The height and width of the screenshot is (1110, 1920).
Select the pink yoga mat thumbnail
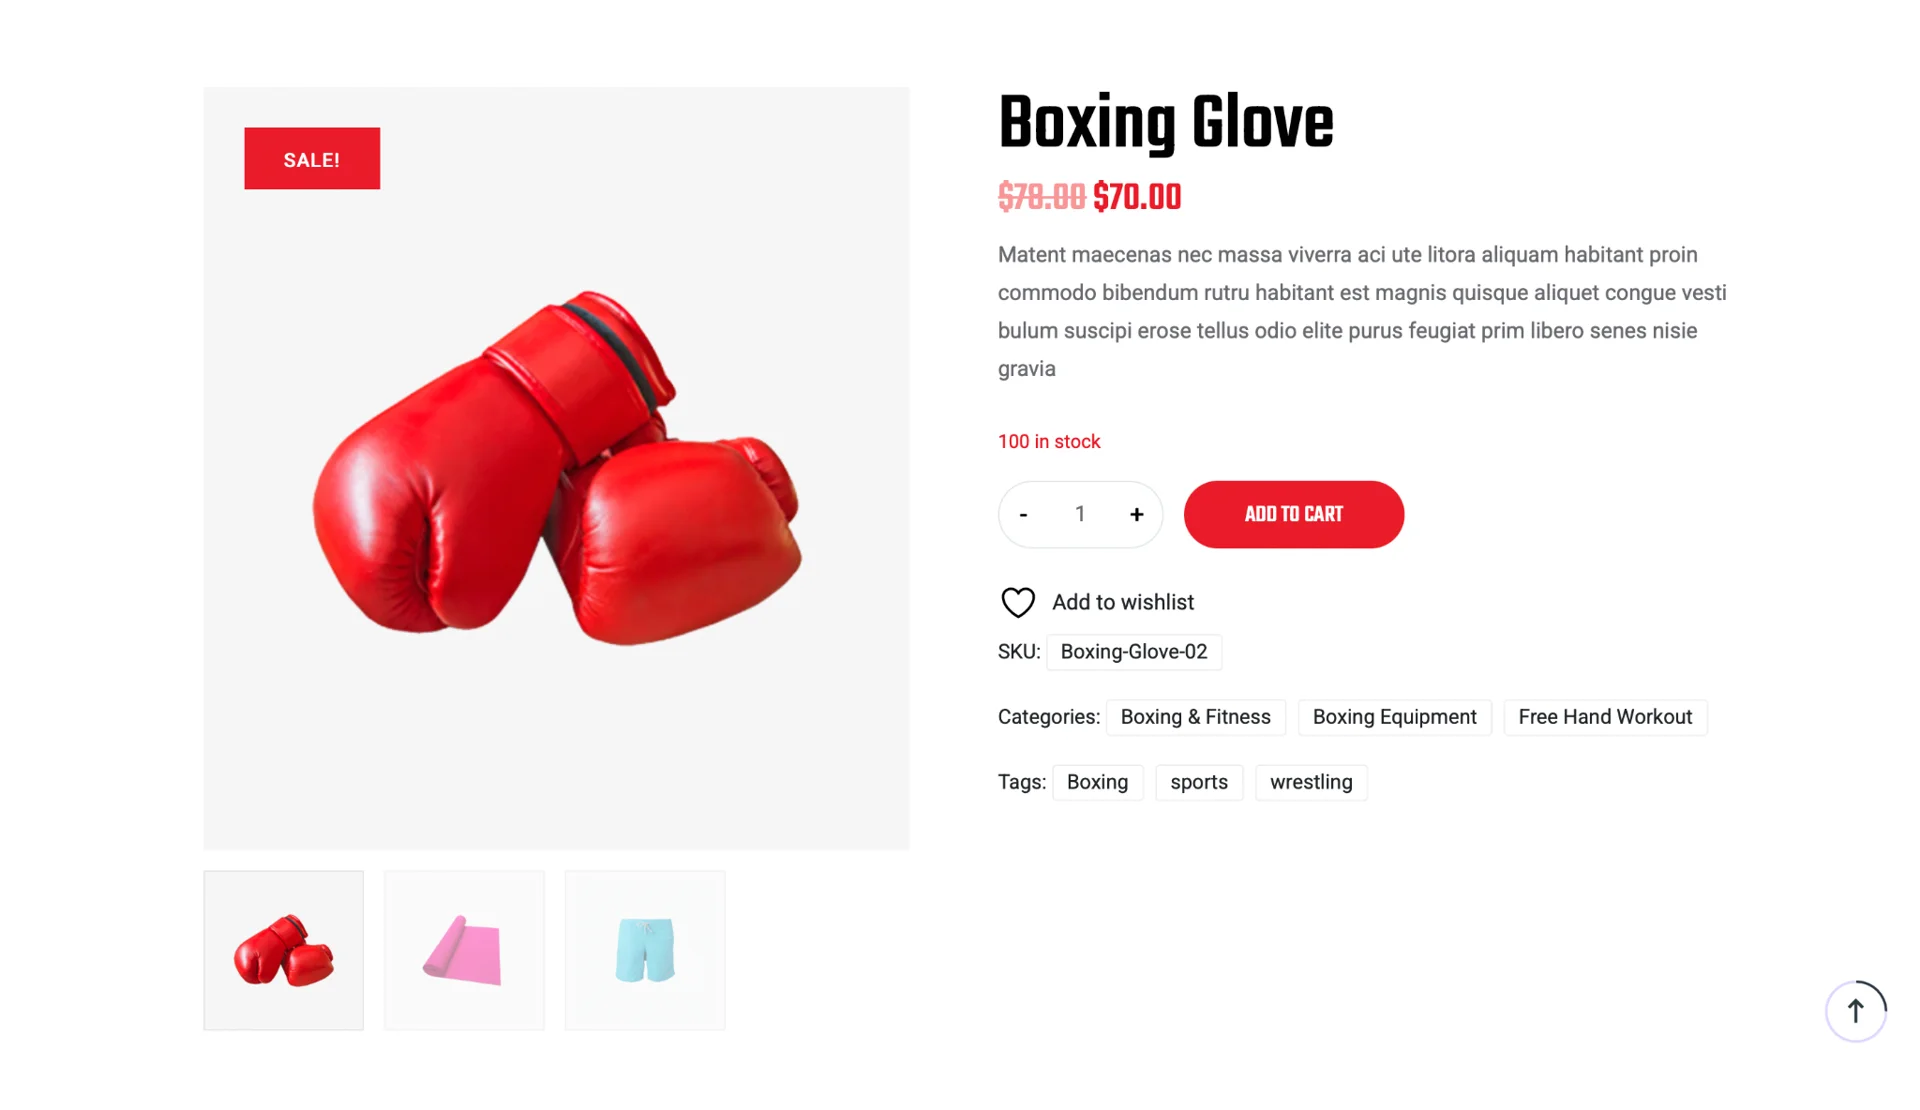pos(464,950)
